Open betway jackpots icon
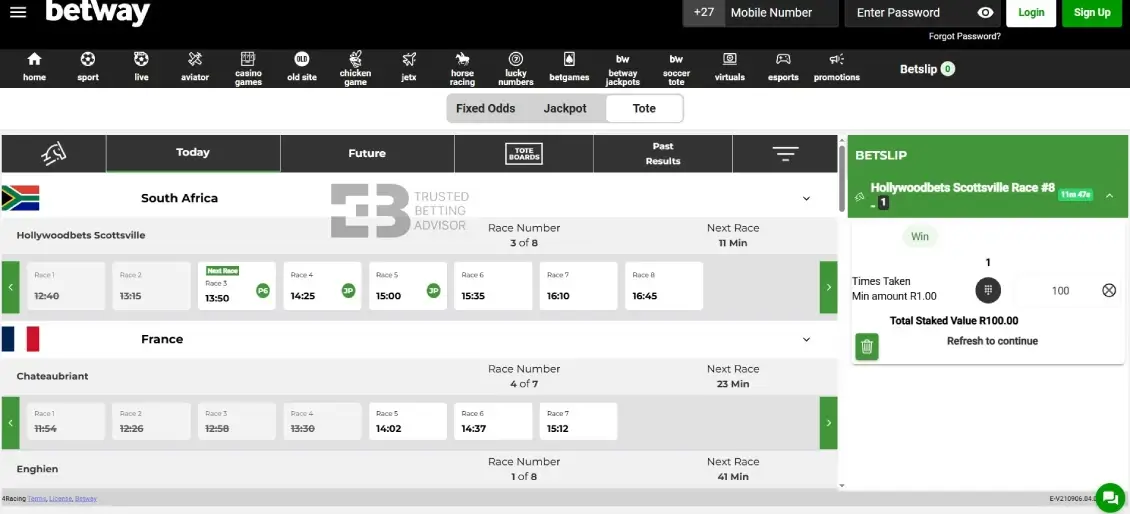This screenshot has width=1130, height=514. (x=623, y=59)
